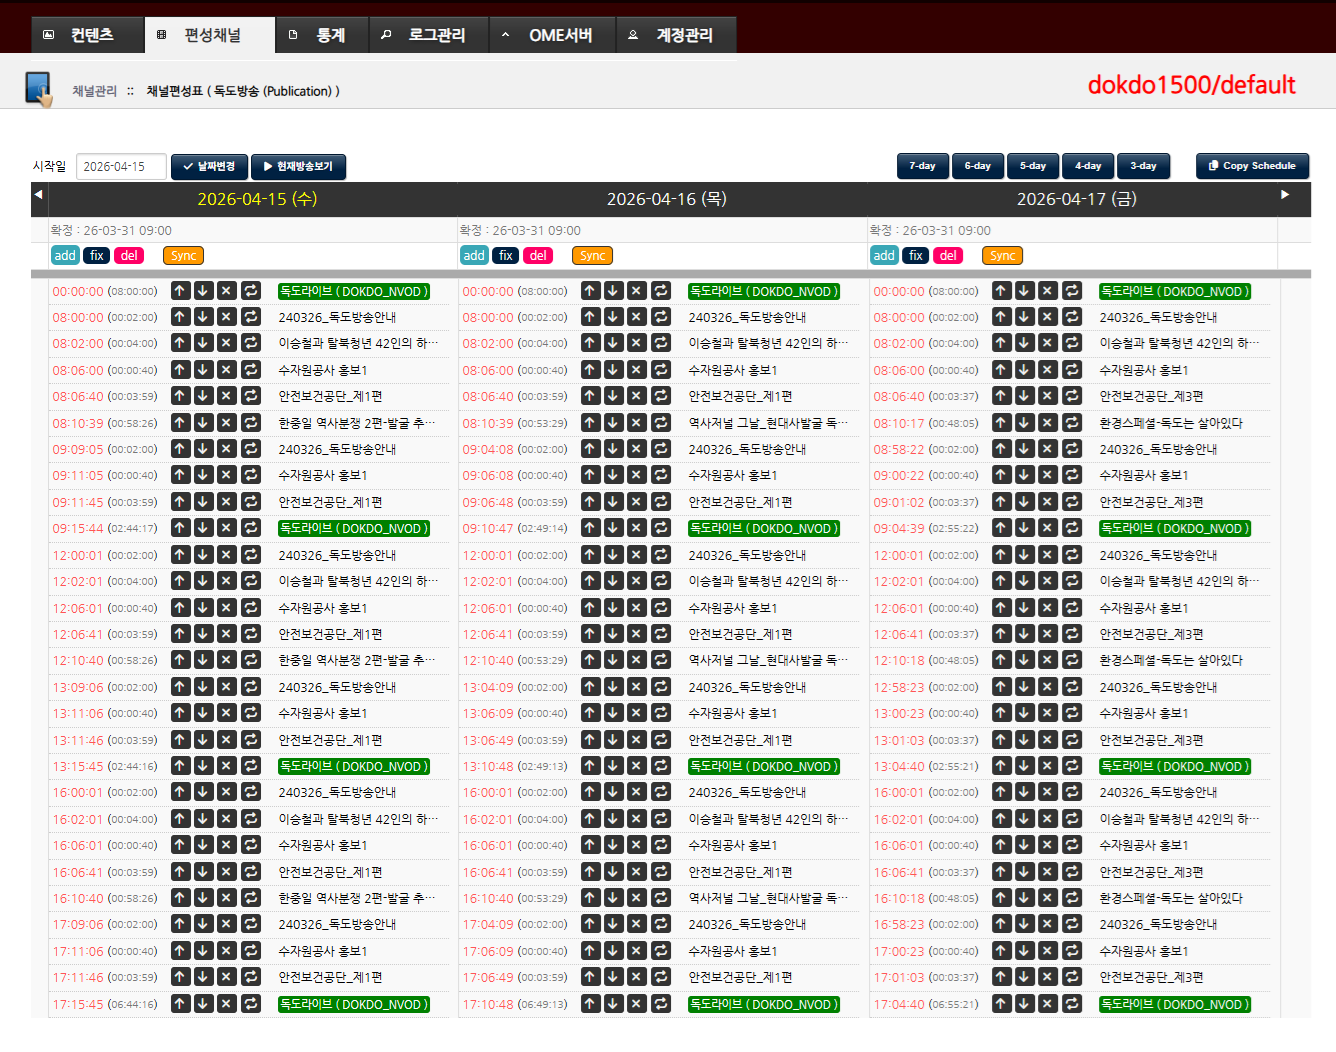Click the 시작일 date input field
Screen dimensions: 1336x1052
click(x=120, y=167)
